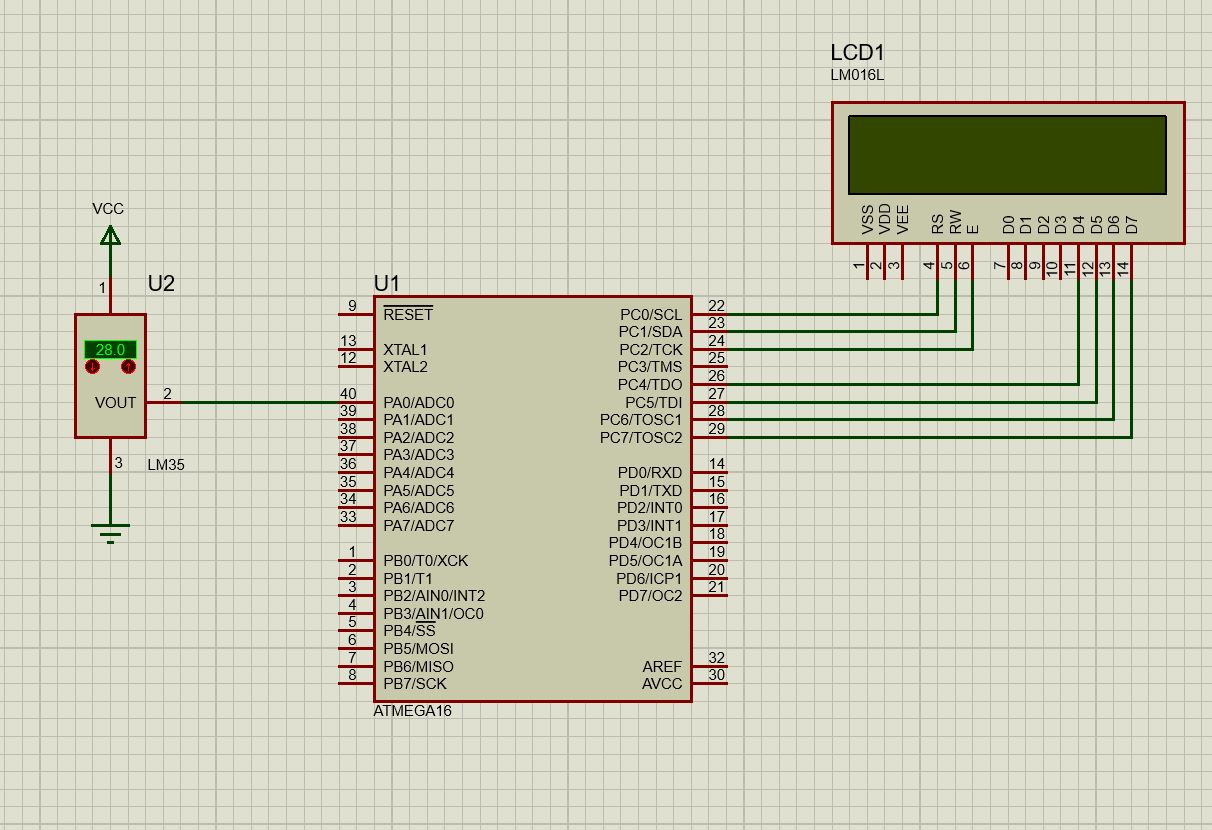Select the PB7/SCK pin label
This screenshot has height=830, width=1212.
click(415, 684)
